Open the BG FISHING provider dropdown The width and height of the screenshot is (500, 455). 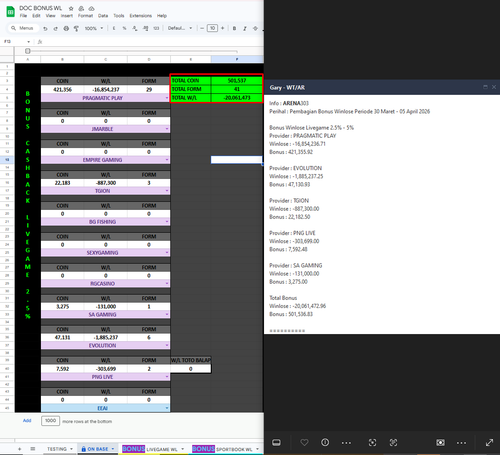(167, 222)
